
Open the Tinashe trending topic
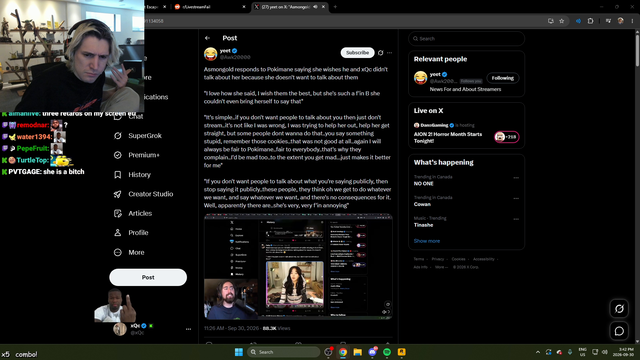click(x=423, y=225)
